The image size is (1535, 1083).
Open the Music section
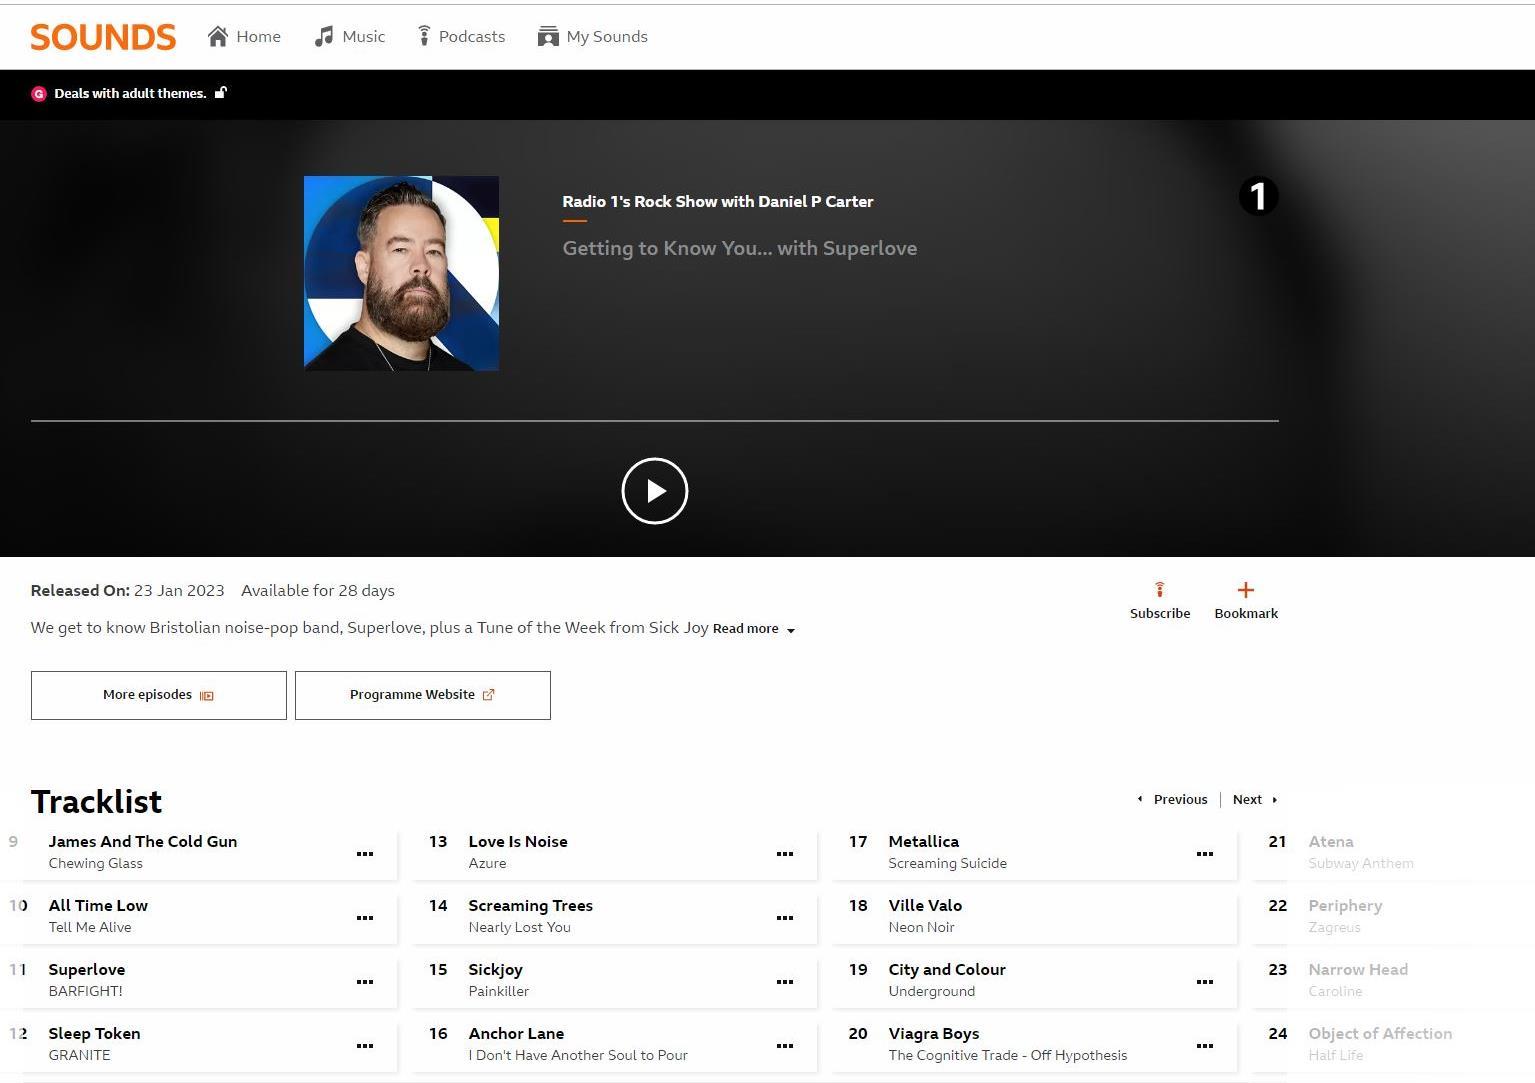click(349, 37)
